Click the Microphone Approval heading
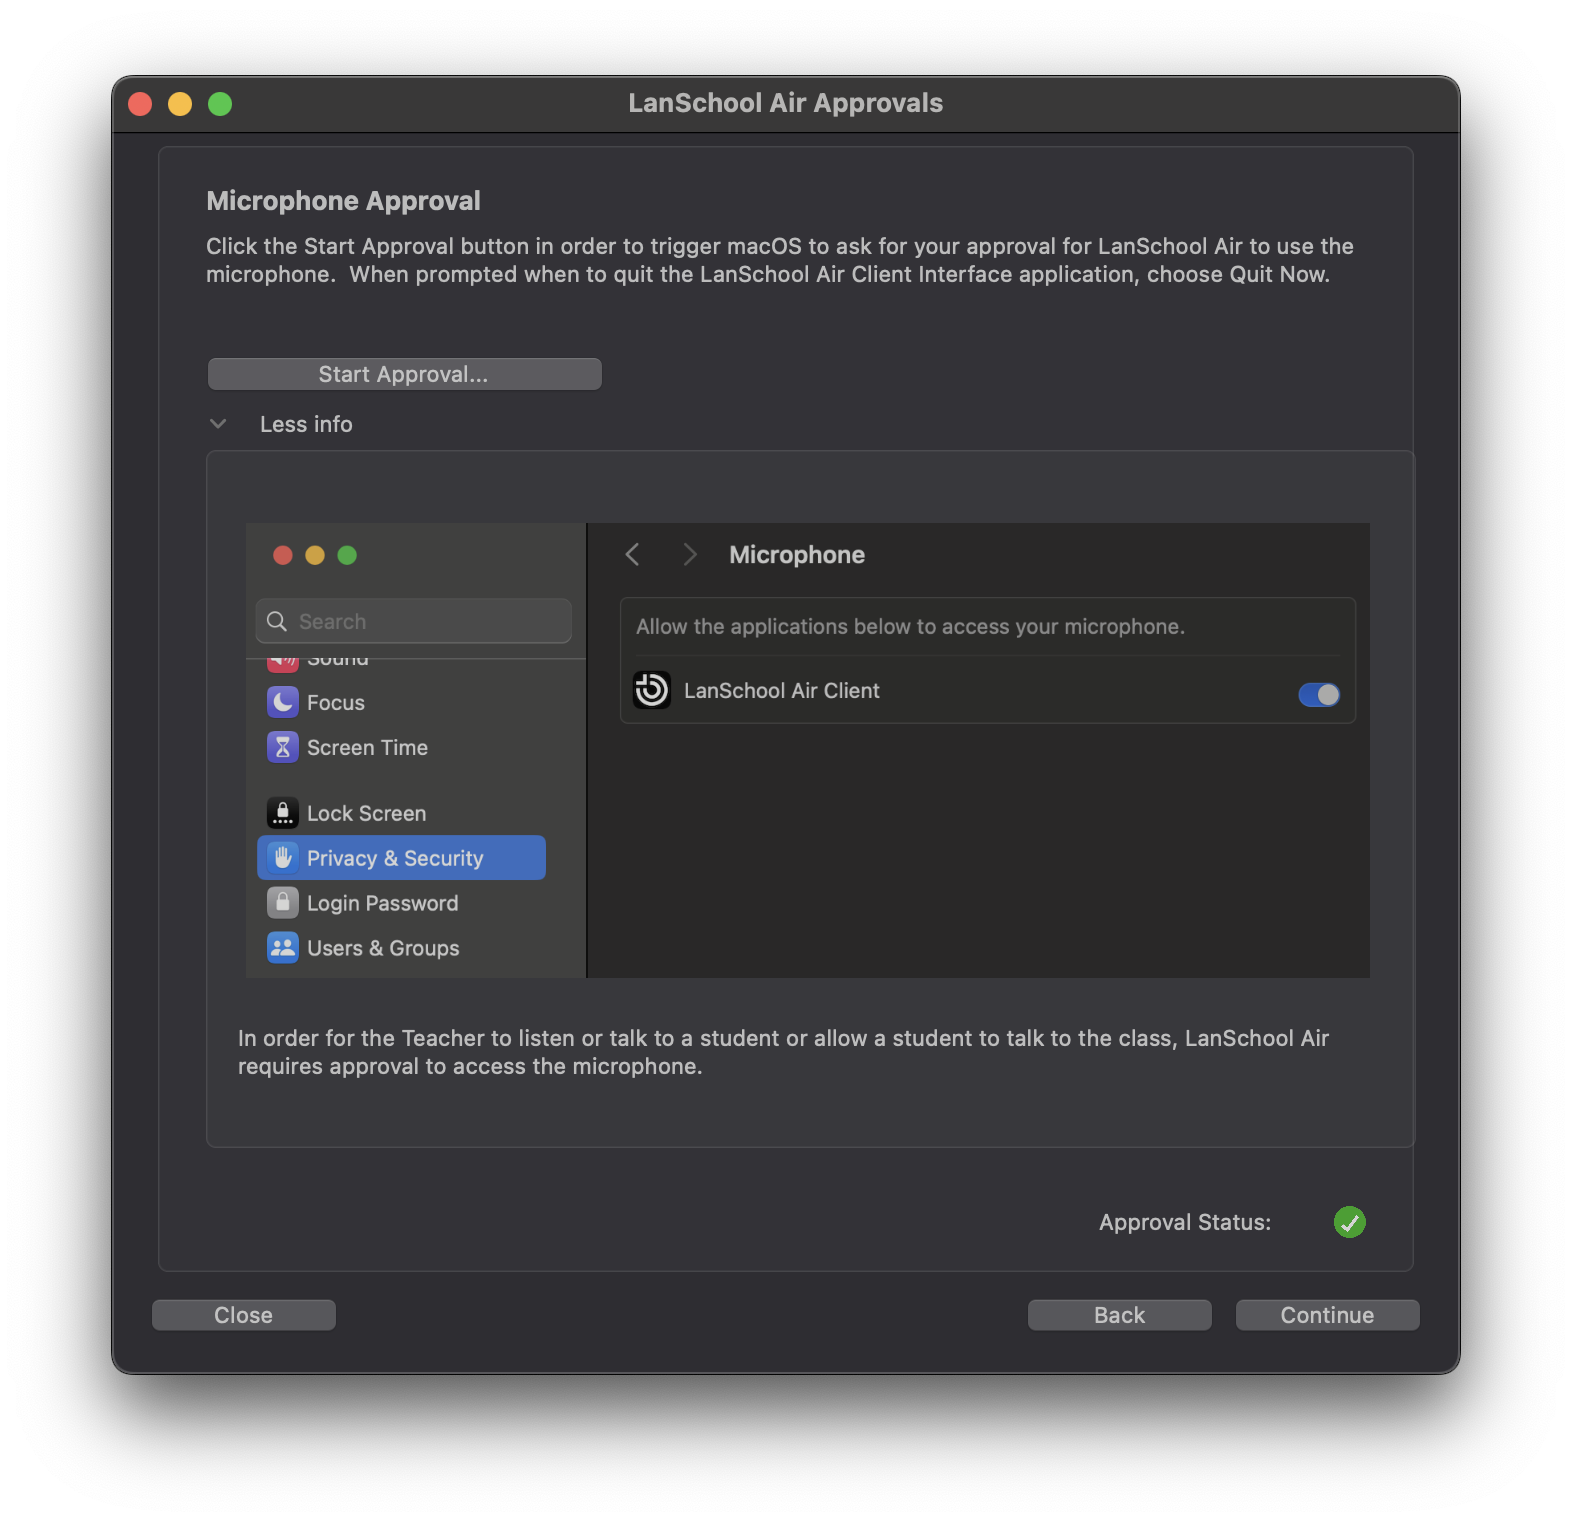The width and height of the screenshot is (1572, 1522). click(343, 201)
